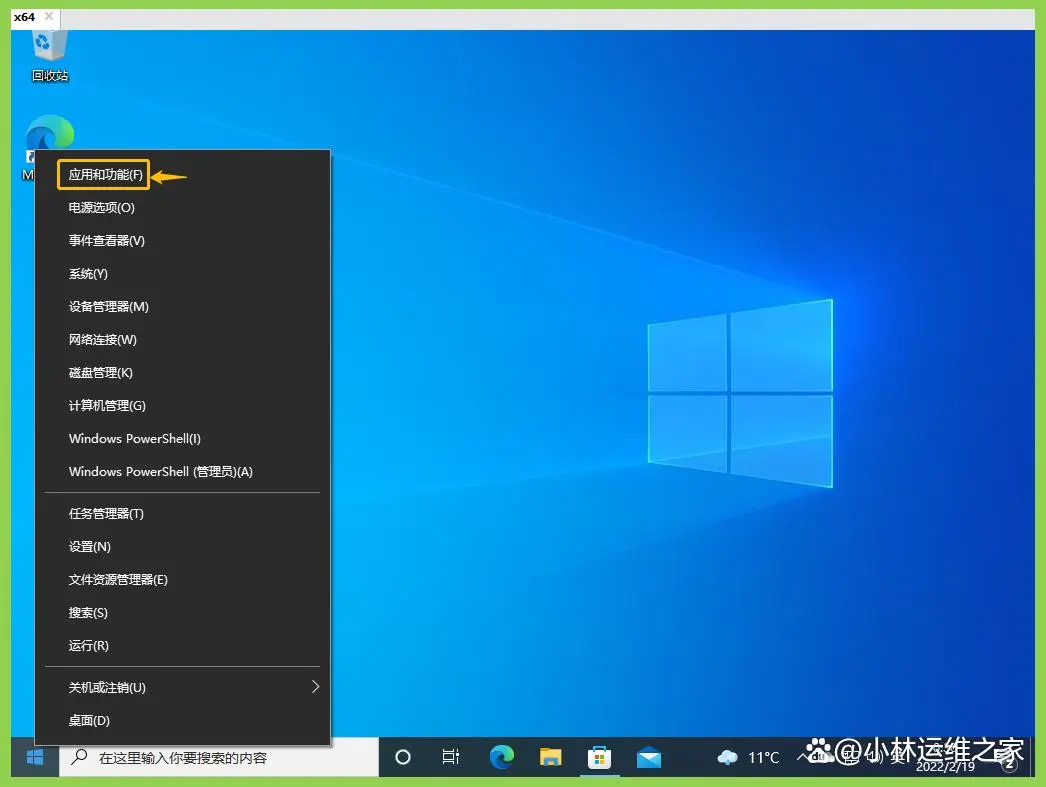
Task: Open Mail envelope icon on taskbar
Action: point(648,758)
